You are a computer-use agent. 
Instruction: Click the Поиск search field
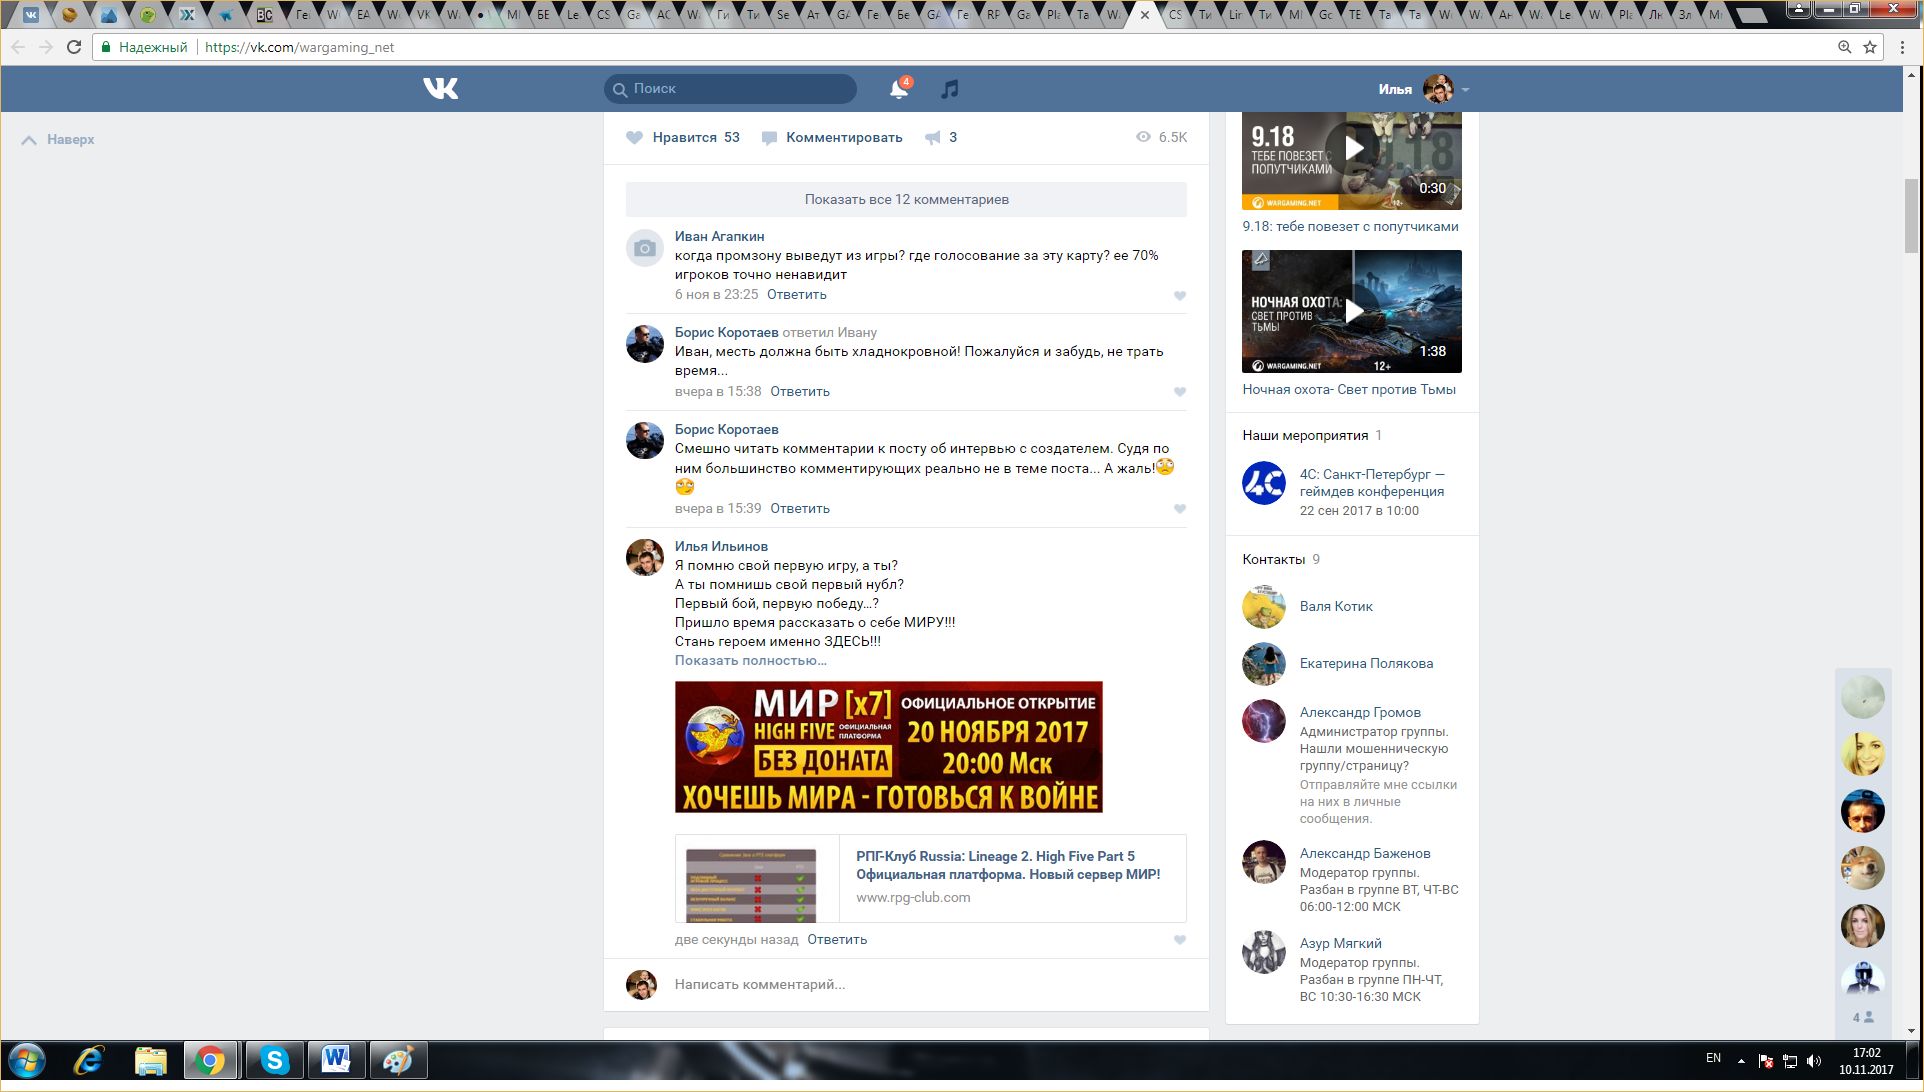(730, 89)
